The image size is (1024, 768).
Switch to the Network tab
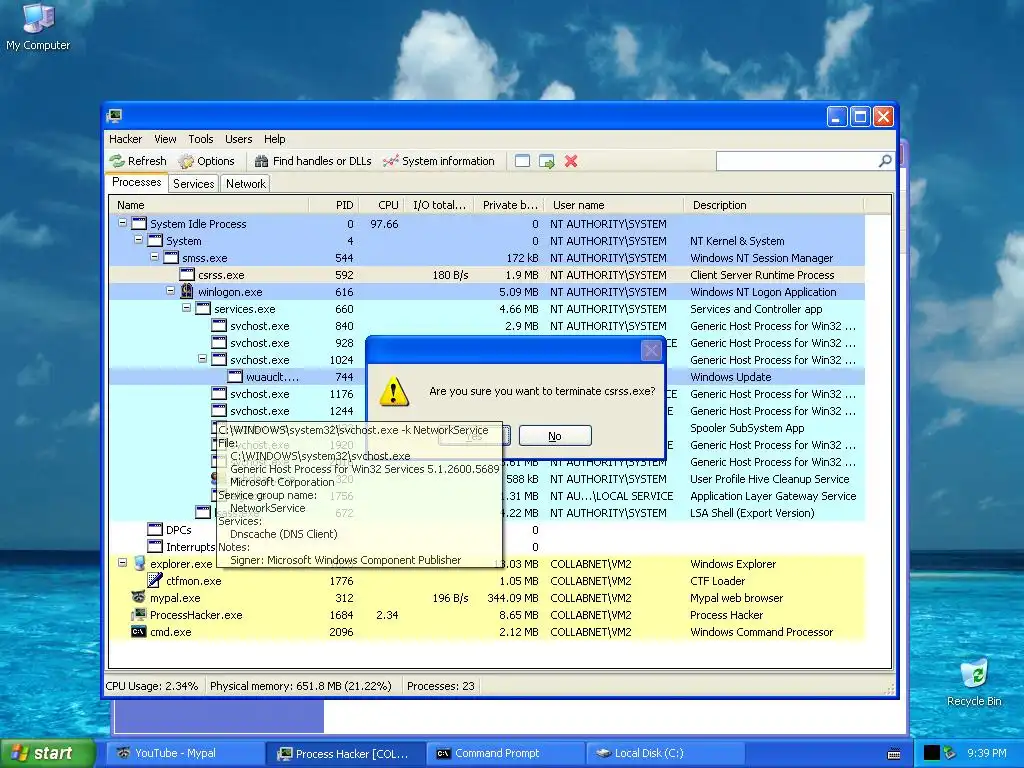(x=246, y=184)
